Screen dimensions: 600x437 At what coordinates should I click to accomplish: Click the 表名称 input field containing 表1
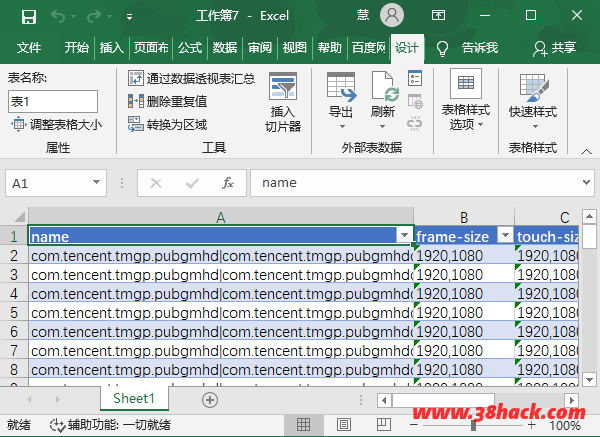click(x=53, y=101)
